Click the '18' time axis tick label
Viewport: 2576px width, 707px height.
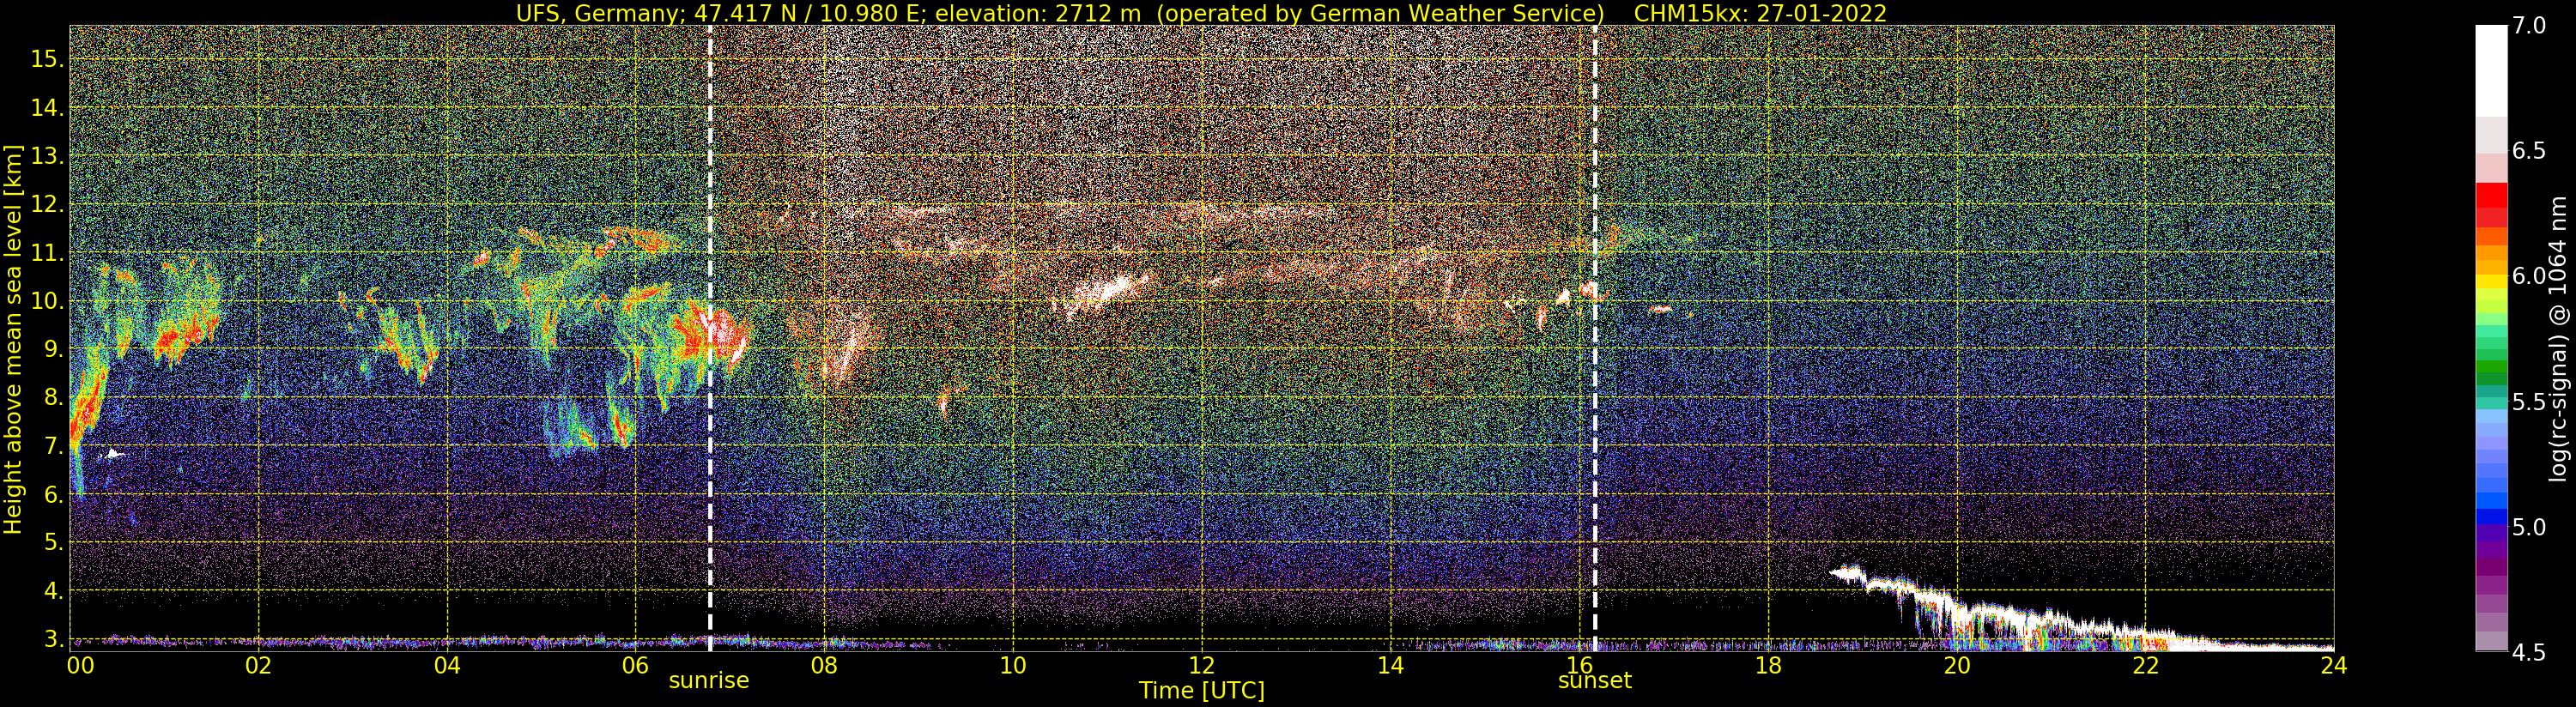pos(1768,665)
